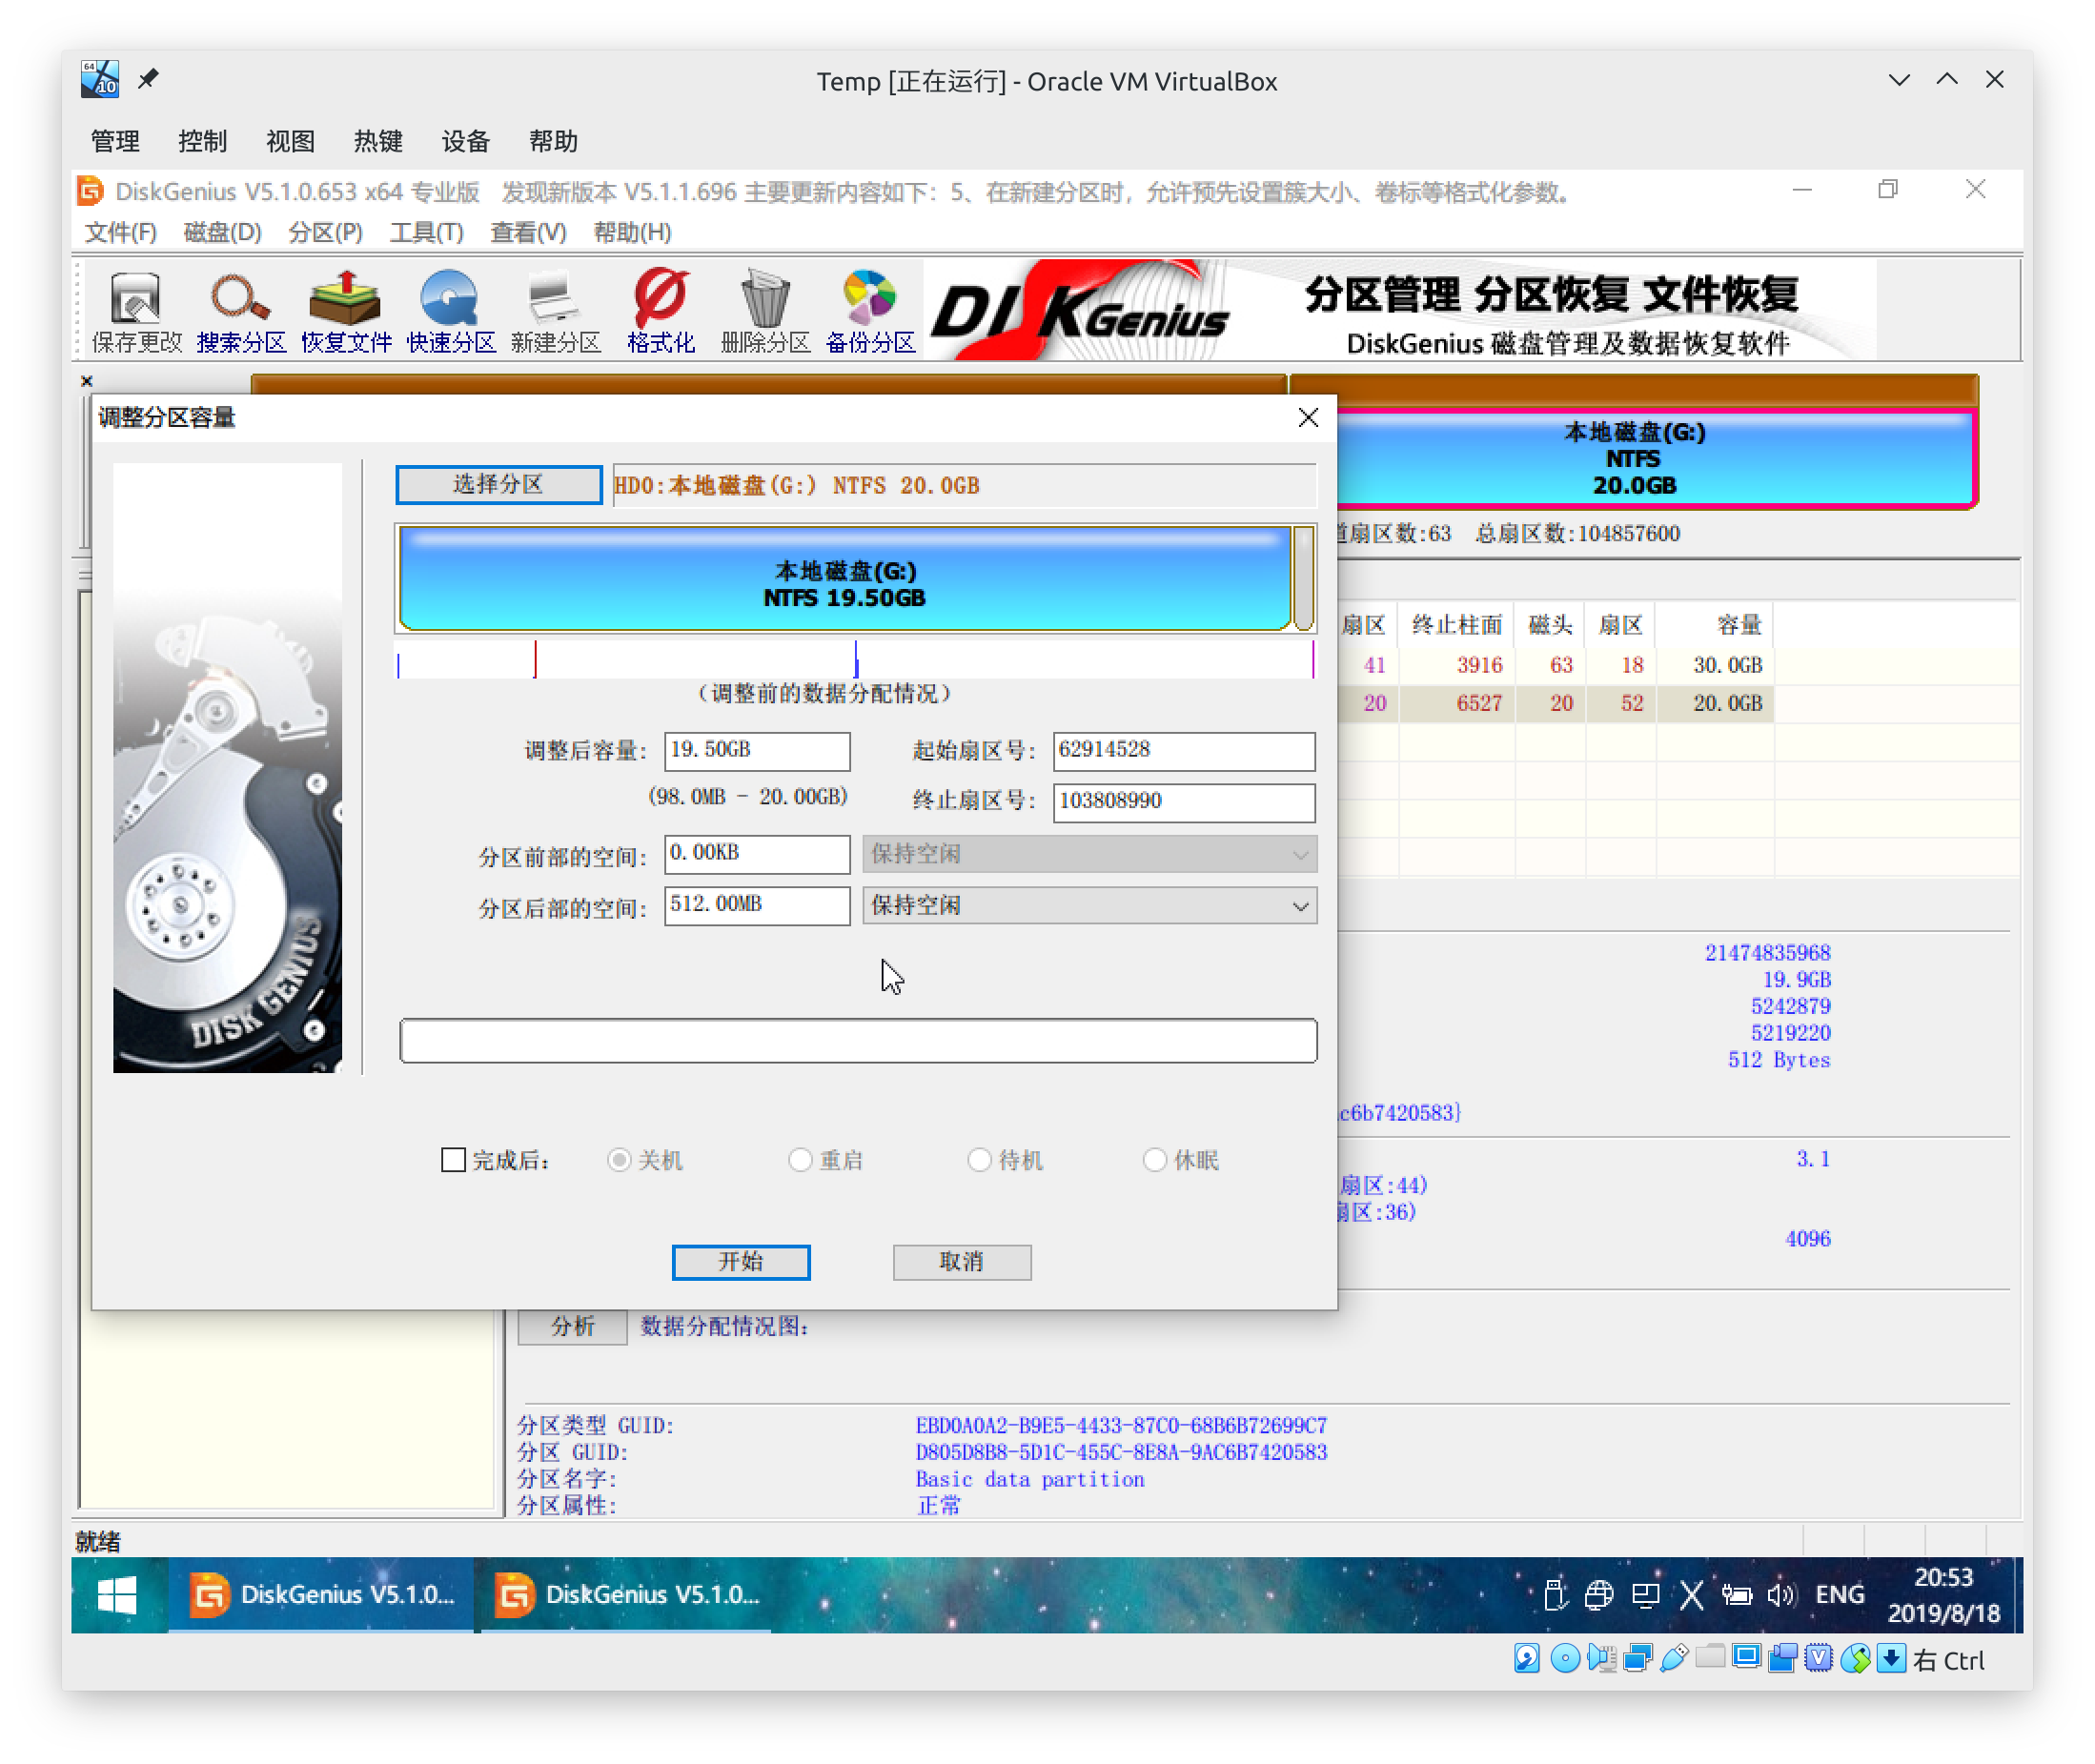
Task: Click the ENG language indicator in taskbar
Action: 1839,1594
